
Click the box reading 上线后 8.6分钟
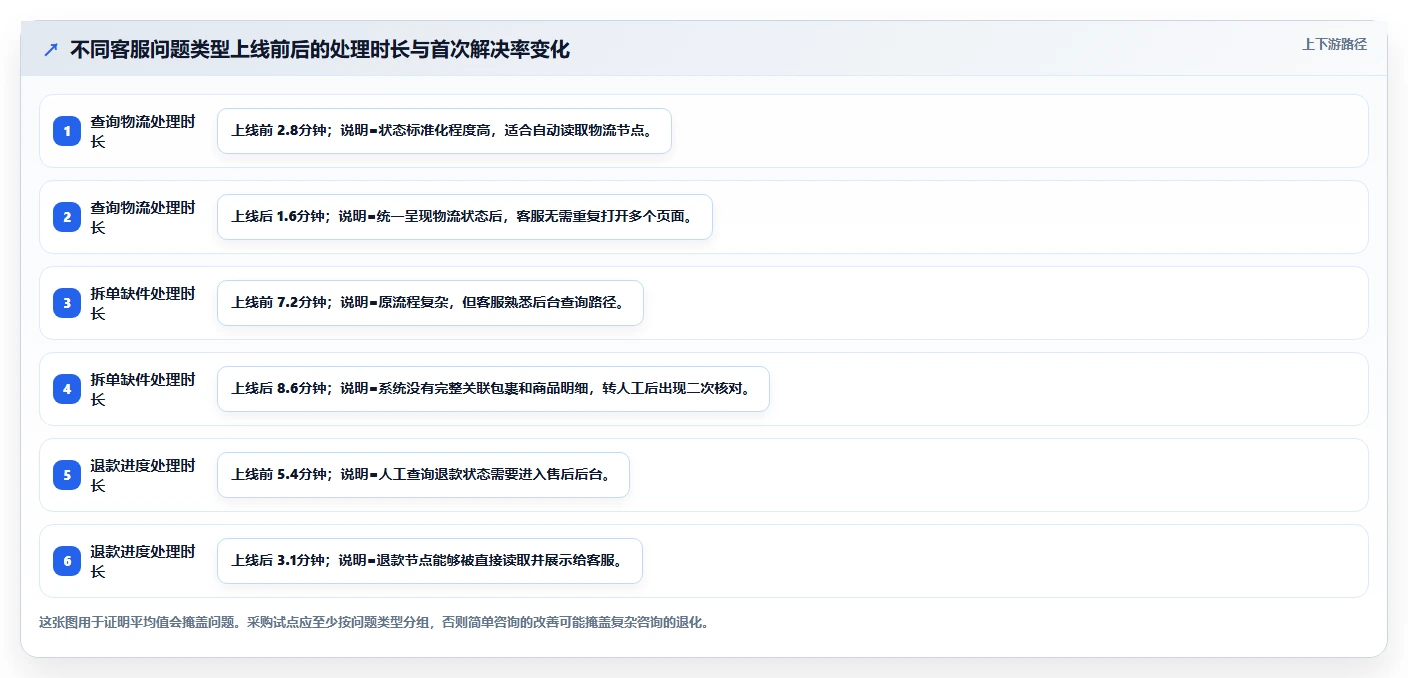click(493, 389)
